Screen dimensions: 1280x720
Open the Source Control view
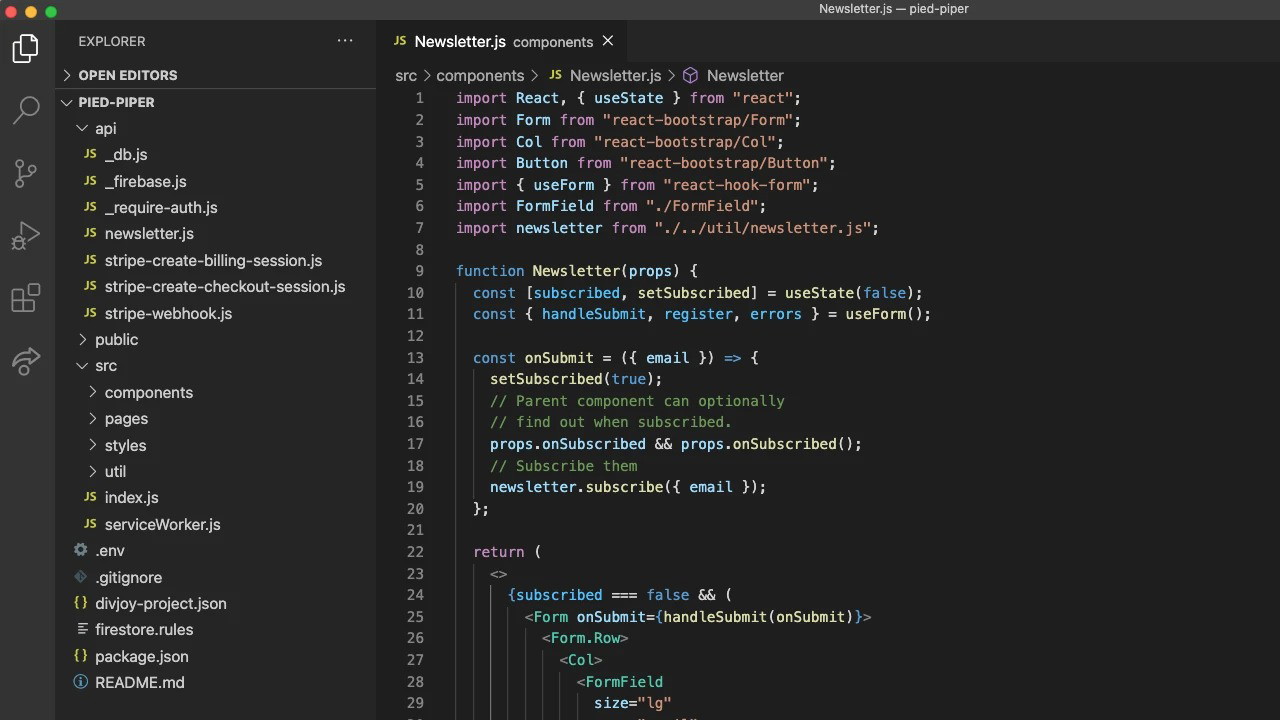[x=26, y=173]
